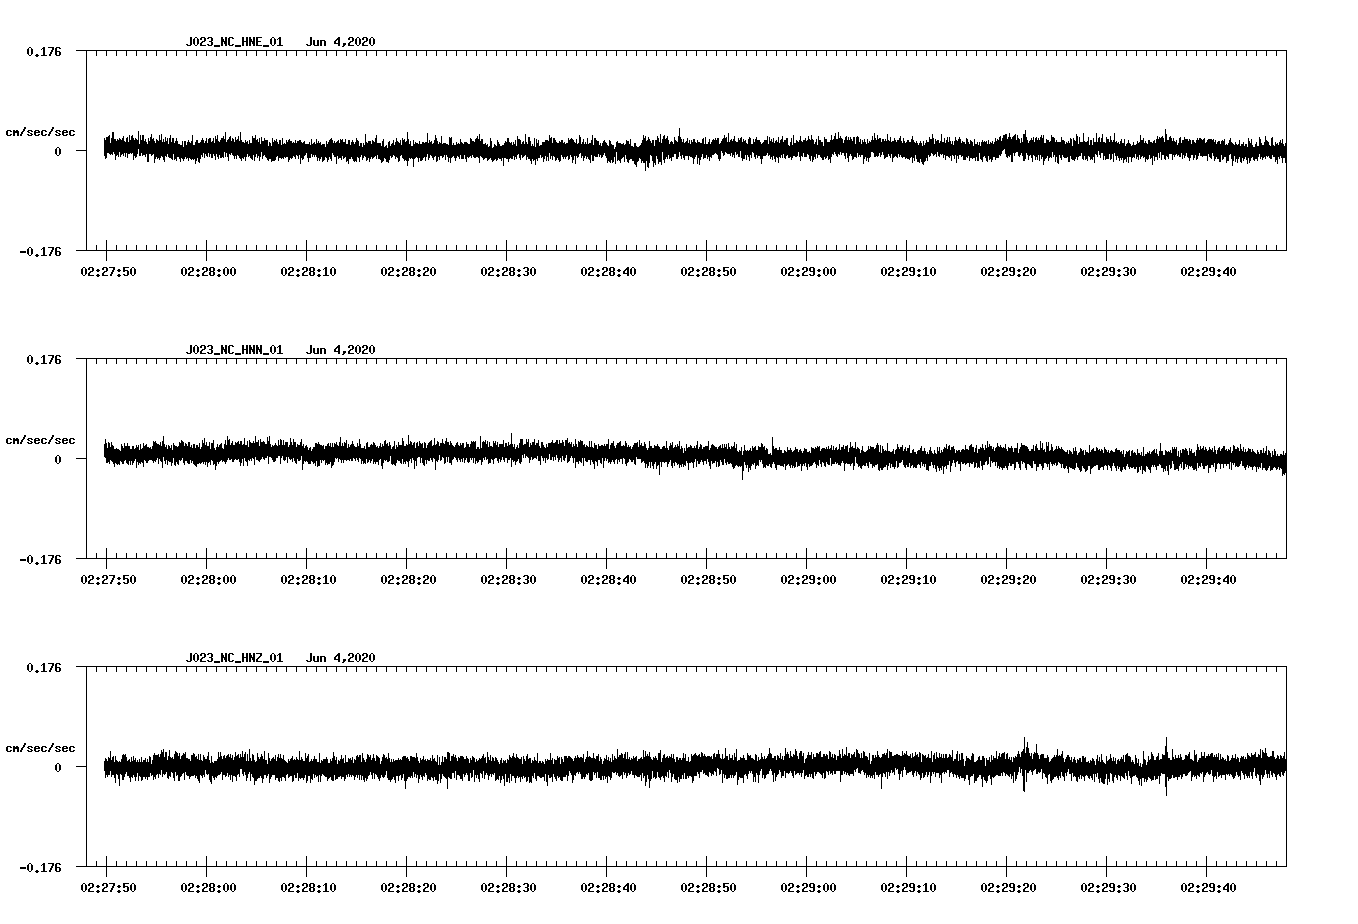
Task: Click the 02:28:10 time label under HNN plot
Action: click(x=308, y=580)
